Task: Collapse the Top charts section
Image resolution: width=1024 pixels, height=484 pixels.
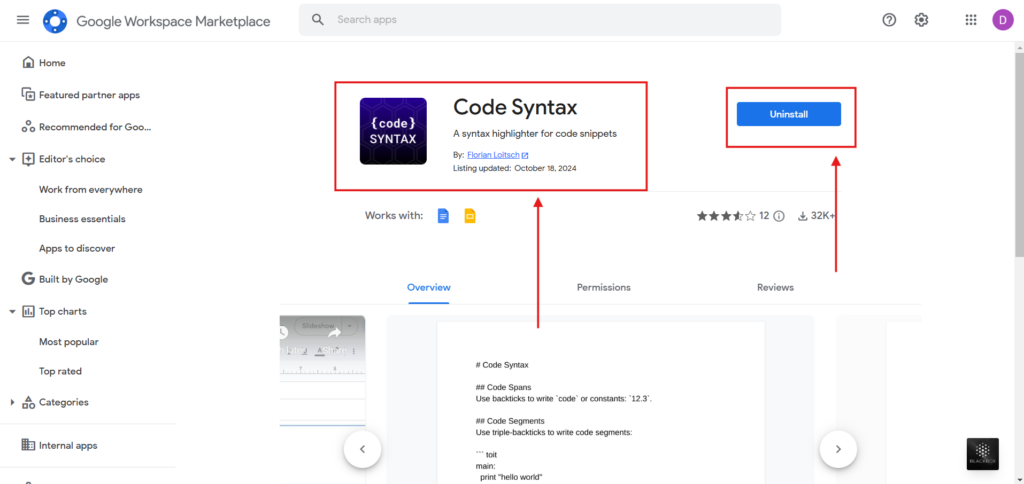Action: point(12,311)
